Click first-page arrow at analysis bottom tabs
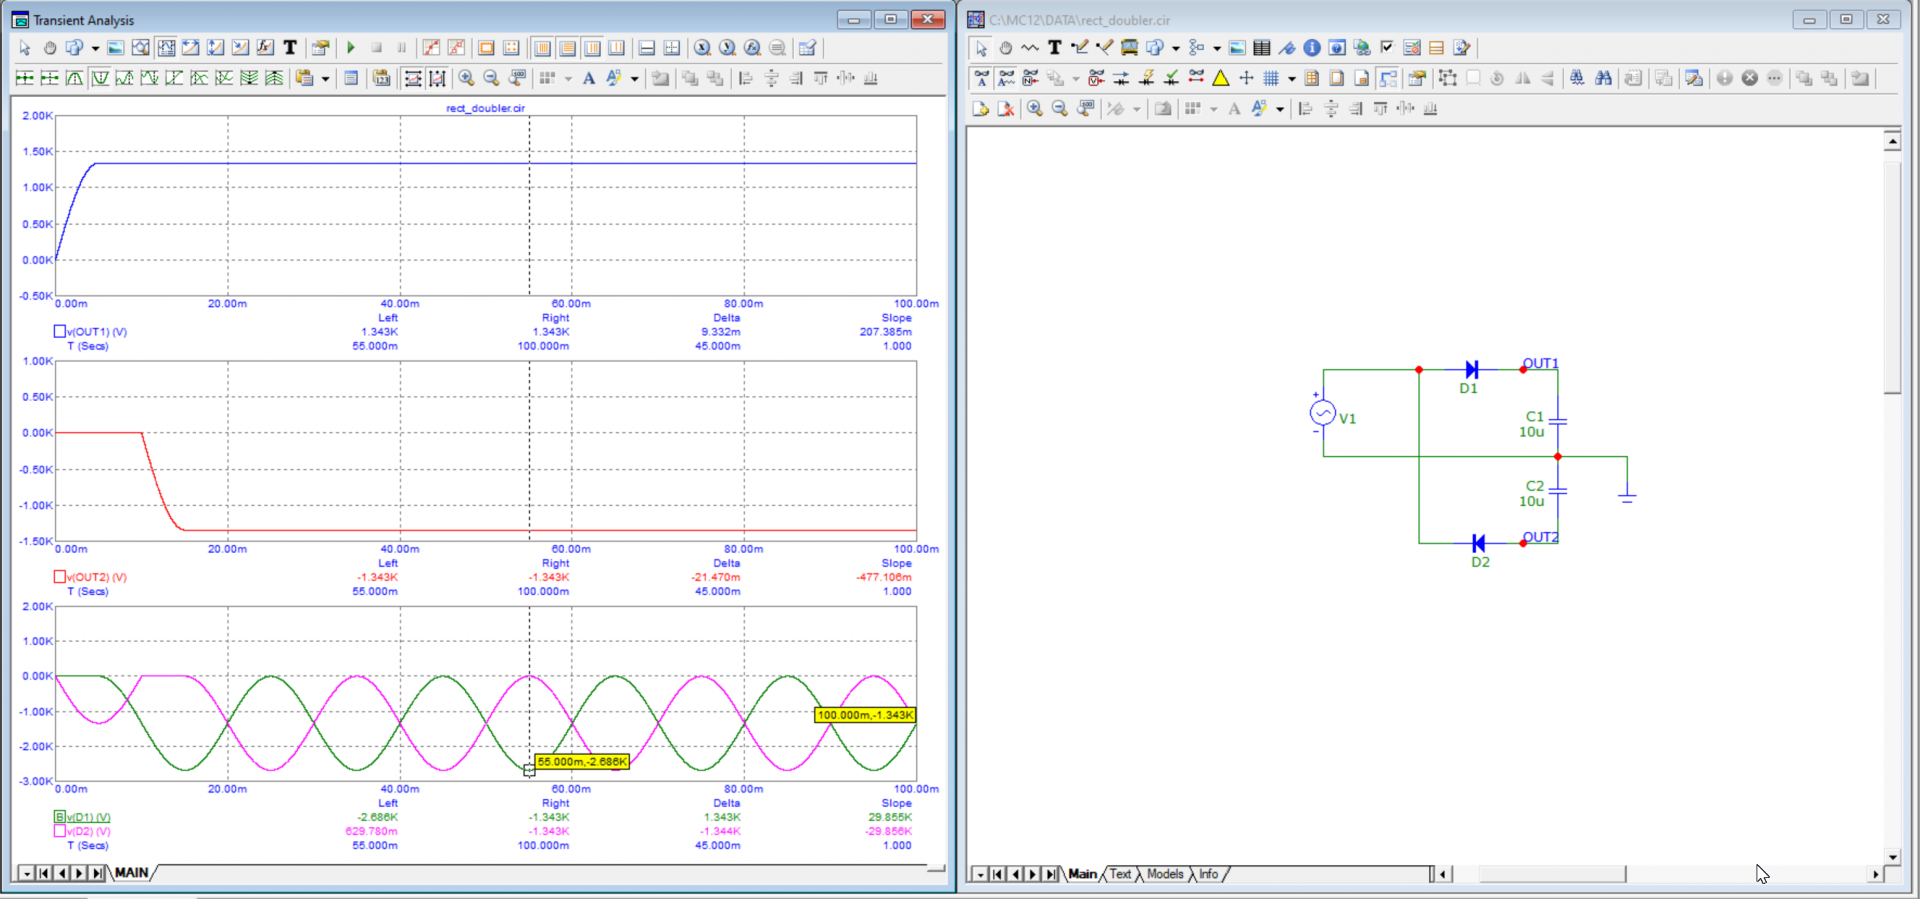 (x=44, y=873)
